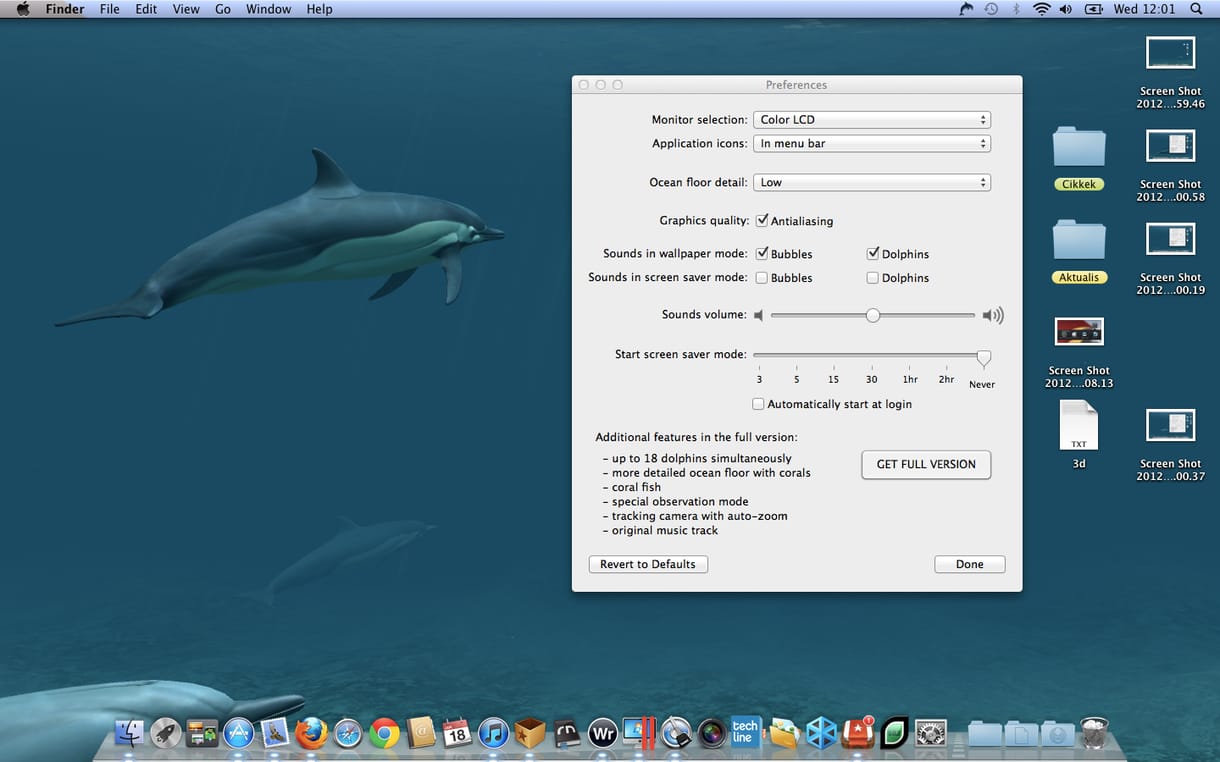Disable the Antialiasing checkbox
The height and width of the screenshot is (762, 1220).
point(762,220)
